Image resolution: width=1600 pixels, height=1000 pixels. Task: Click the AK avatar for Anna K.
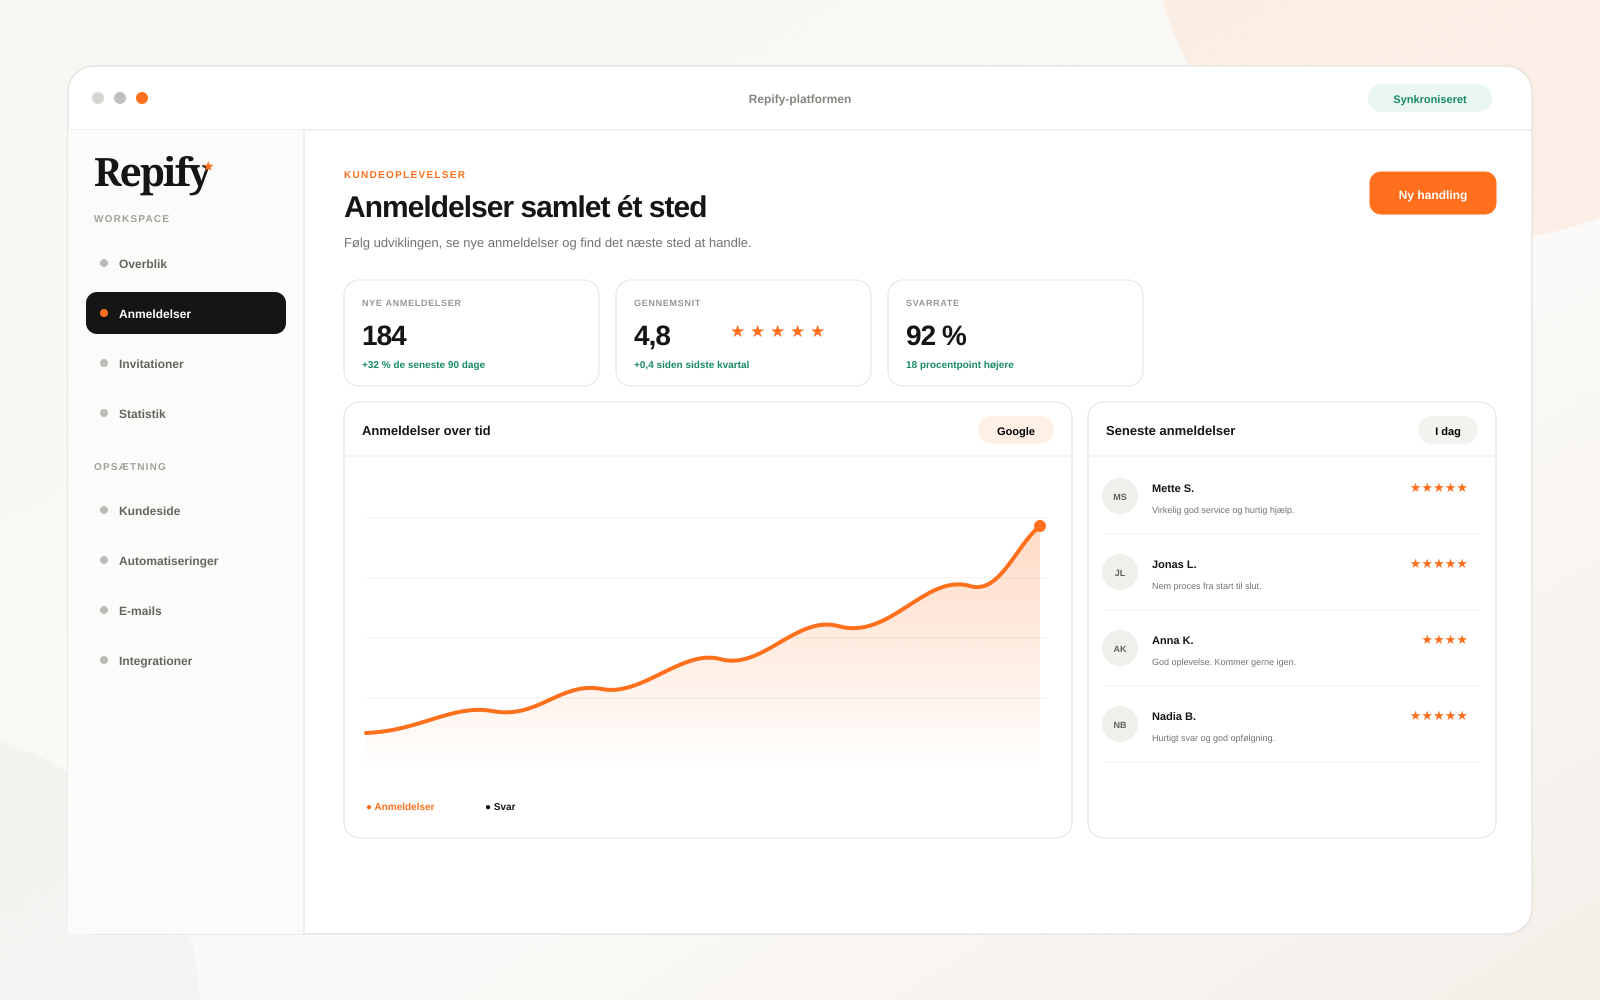click(x=1120, y=648)
